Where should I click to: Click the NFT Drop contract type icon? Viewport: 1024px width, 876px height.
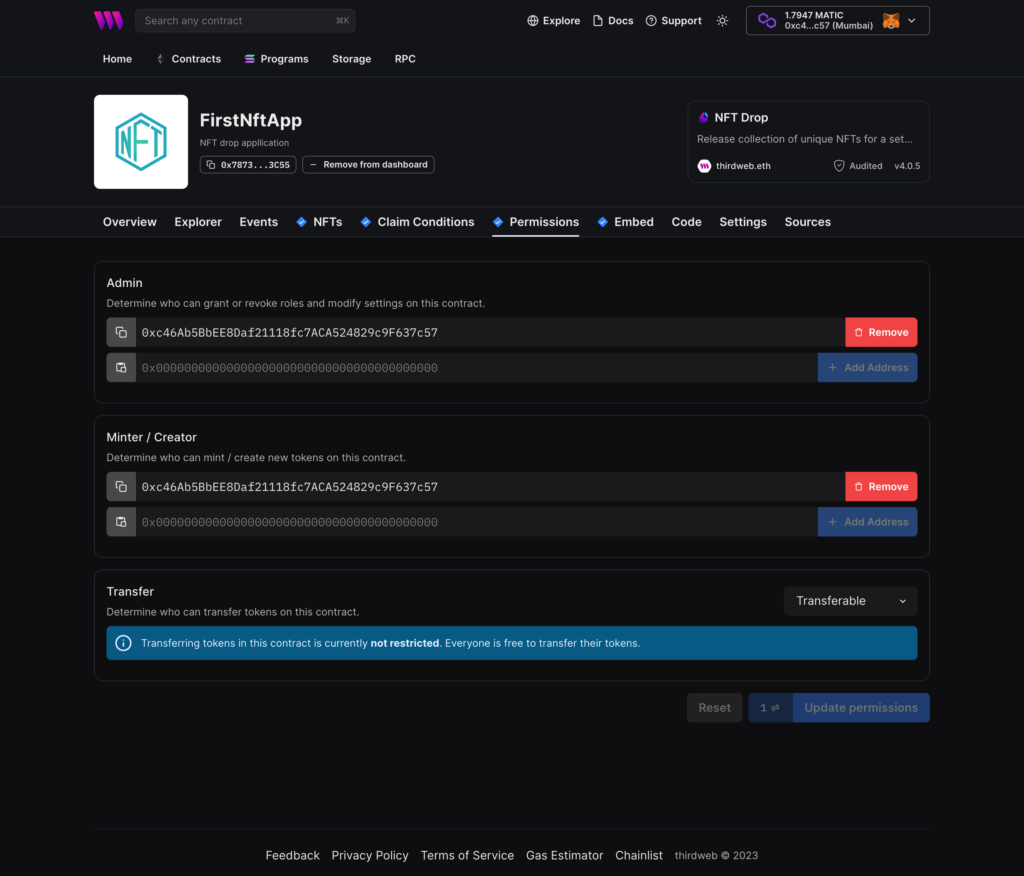point(703,118)
